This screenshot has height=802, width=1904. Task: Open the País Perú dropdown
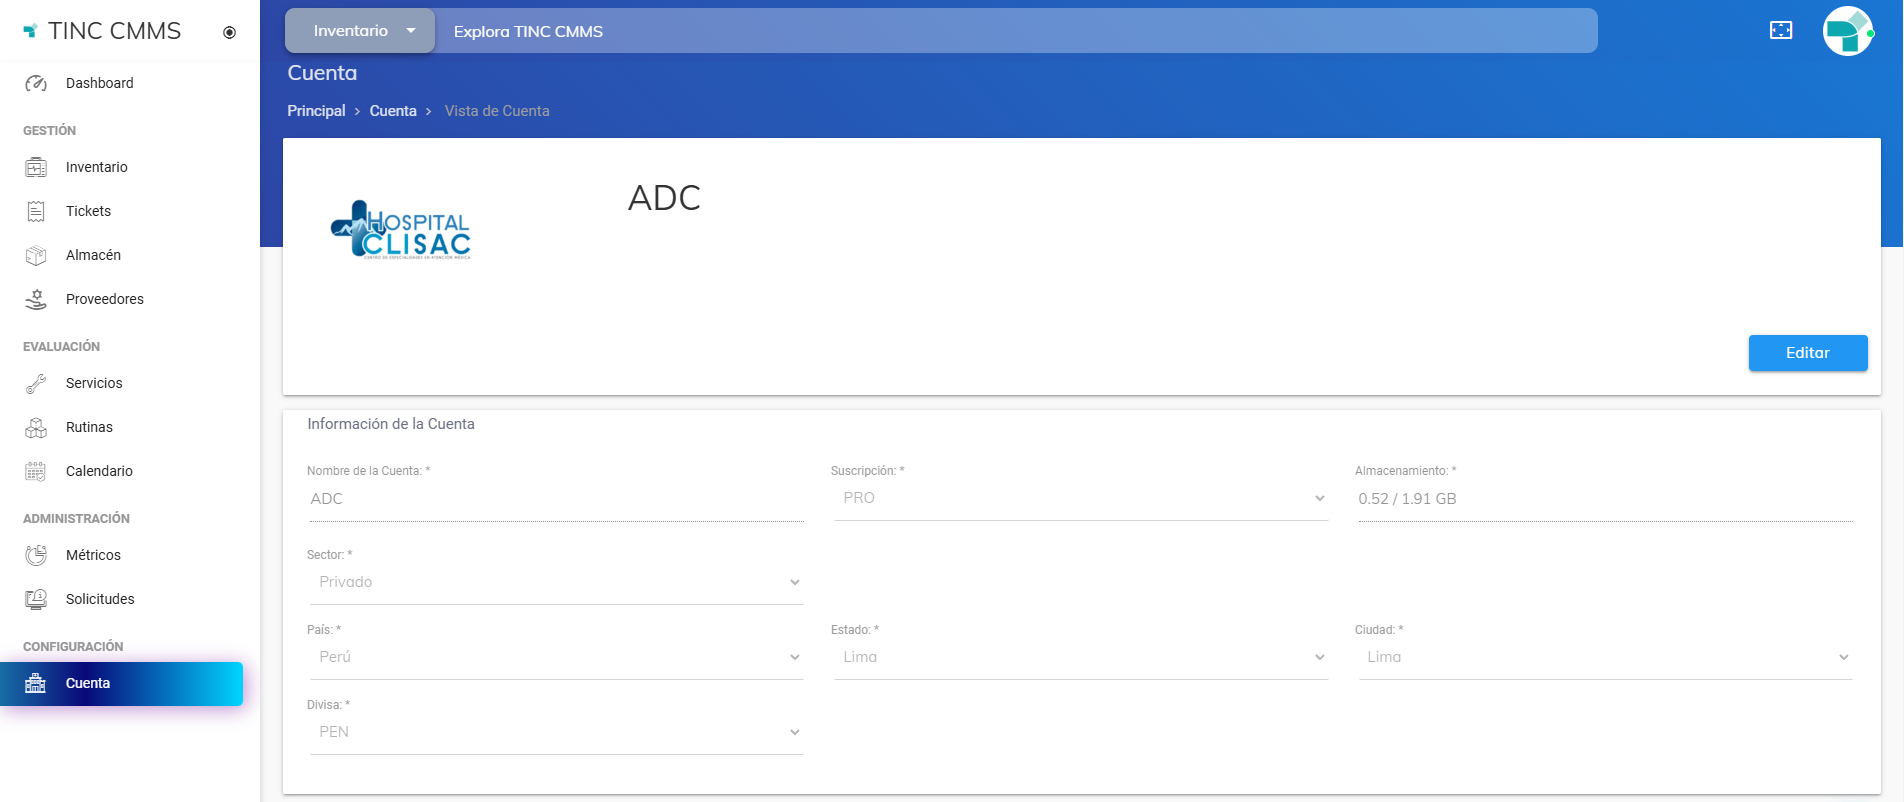click(556, 657)
